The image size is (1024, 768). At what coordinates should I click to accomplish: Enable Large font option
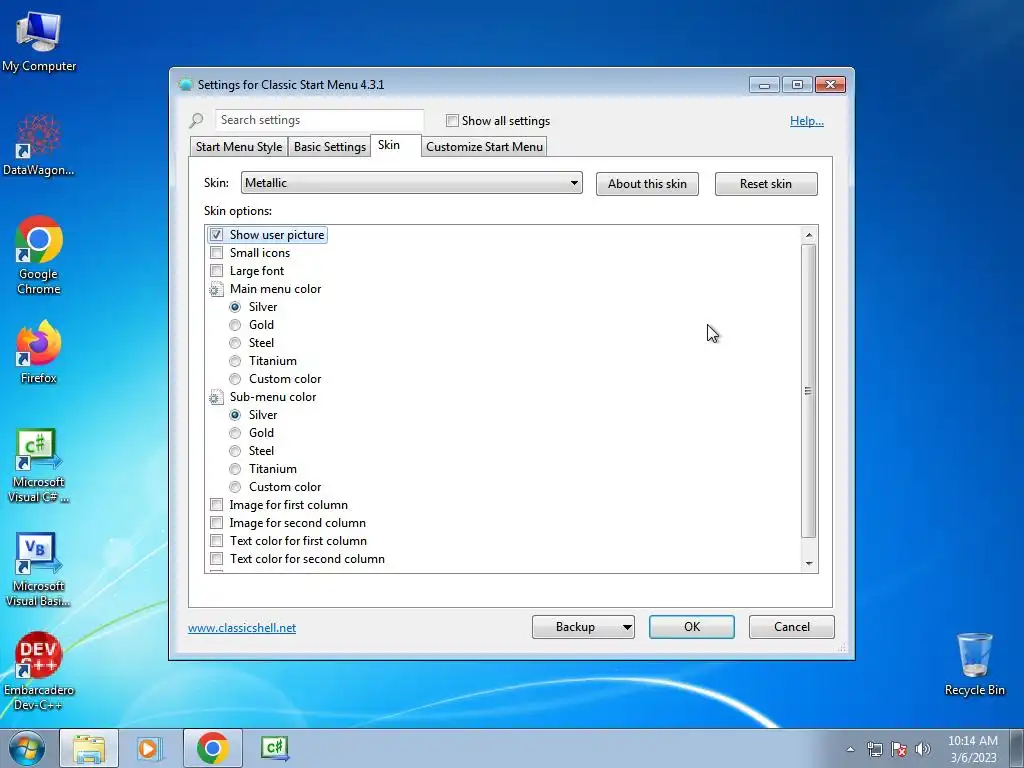coord(216,270)
